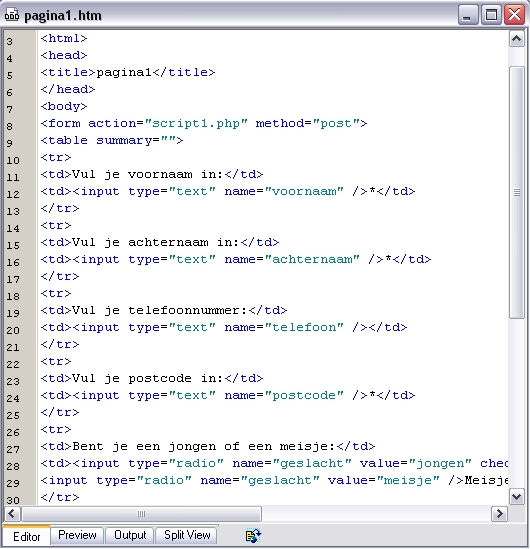Click the text "Vul je voornaam in:"
The width and height of the screenshot is (530, 549).
tap(148, 174)
